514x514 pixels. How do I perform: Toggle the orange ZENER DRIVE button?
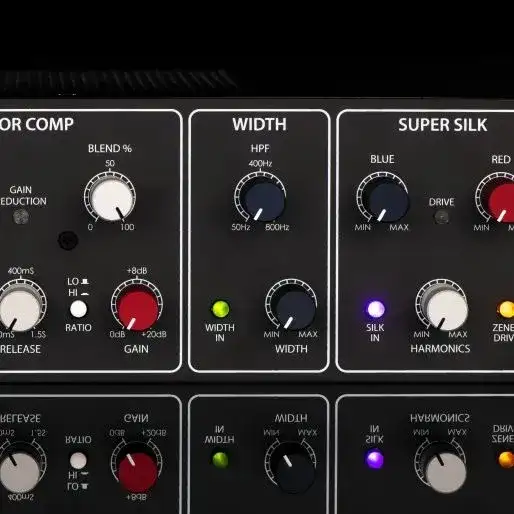(506, 309)
